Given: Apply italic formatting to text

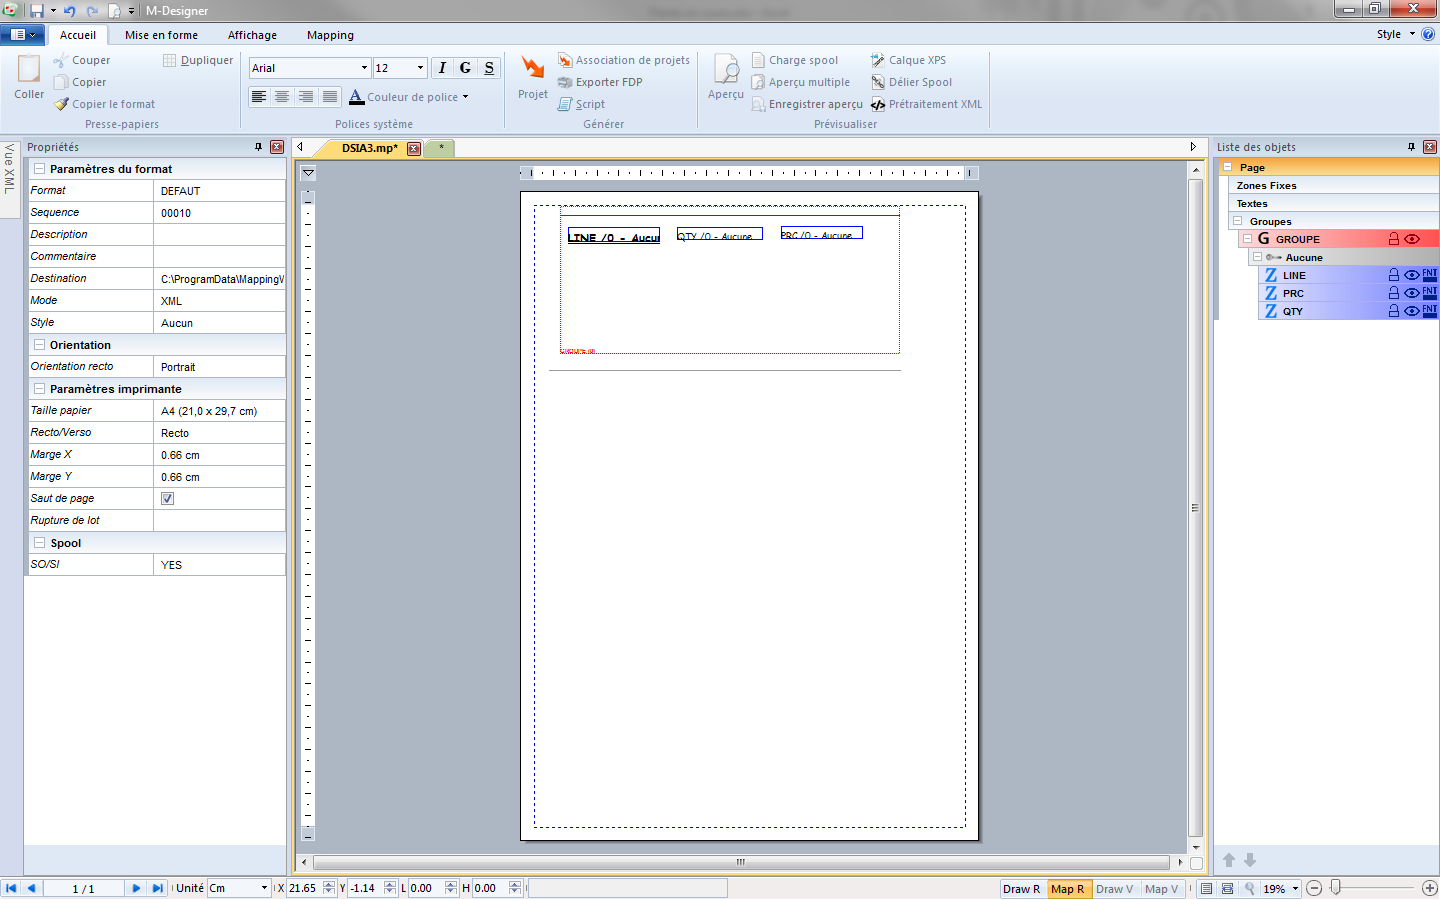Looking at the screenshot, I should tap(441, 67).
